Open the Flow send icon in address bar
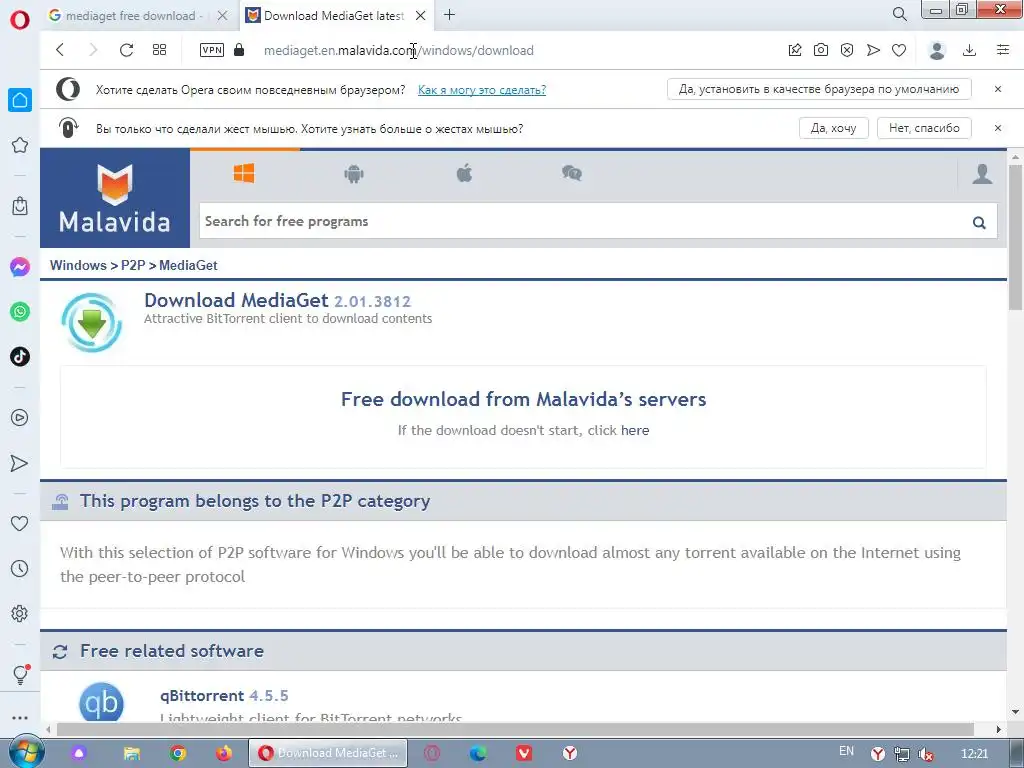Image resolution: width=1024 pixels, height=768 pixels. click(873, 50)
